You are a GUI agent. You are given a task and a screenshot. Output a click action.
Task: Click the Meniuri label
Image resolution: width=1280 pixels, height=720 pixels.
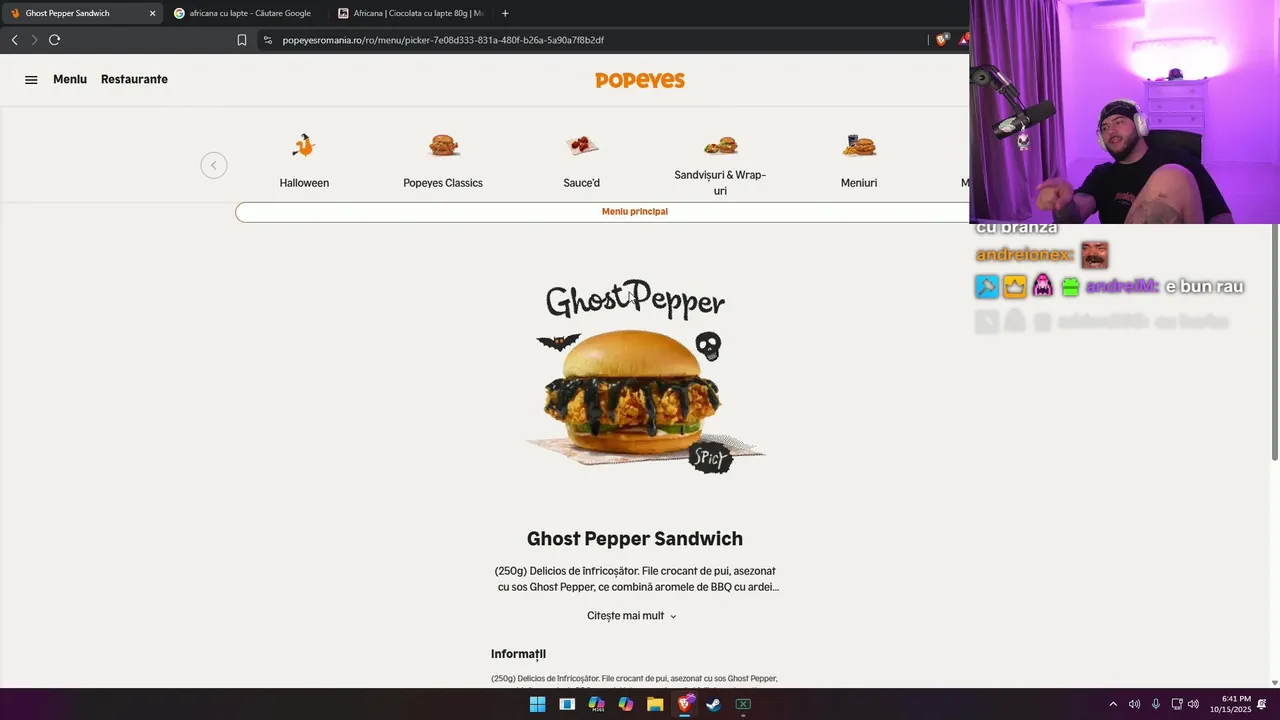(859, 183)
